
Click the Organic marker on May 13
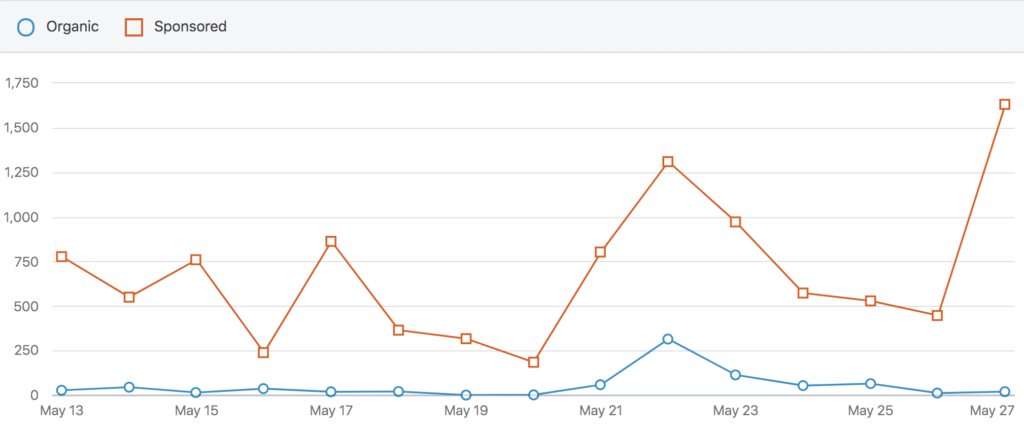(62, 390)
